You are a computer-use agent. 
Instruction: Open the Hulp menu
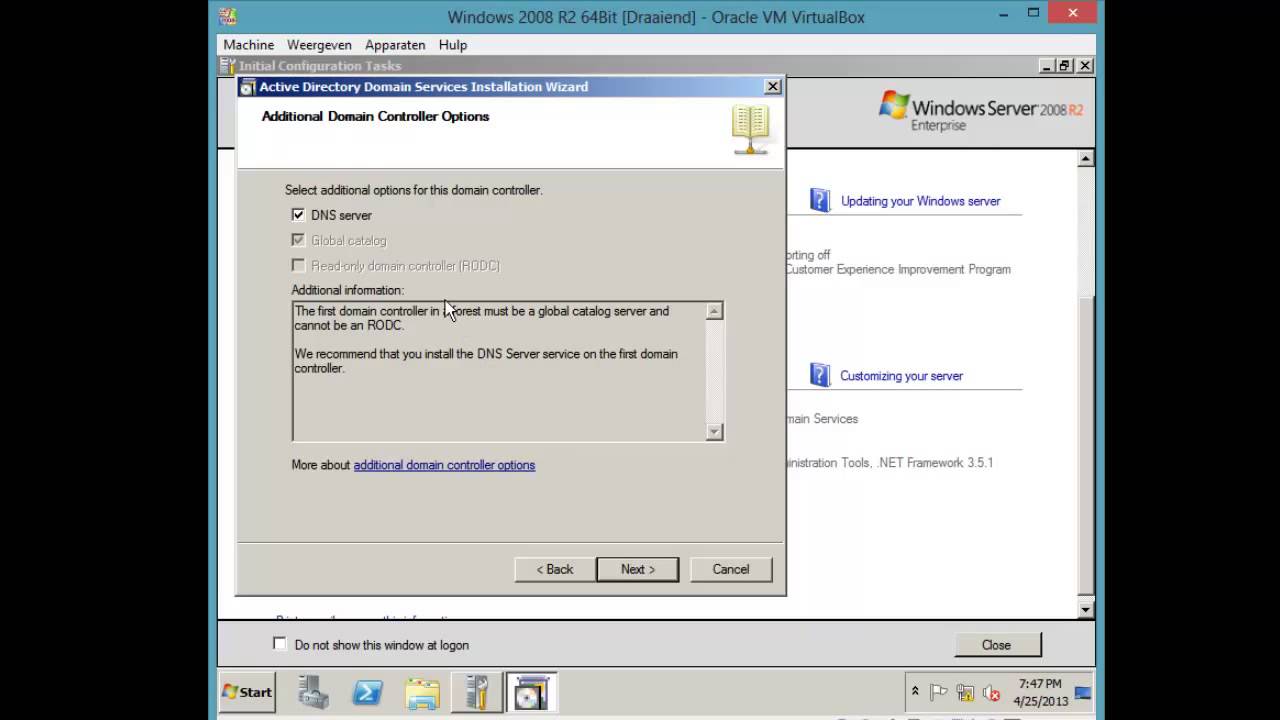click(453, 45)
